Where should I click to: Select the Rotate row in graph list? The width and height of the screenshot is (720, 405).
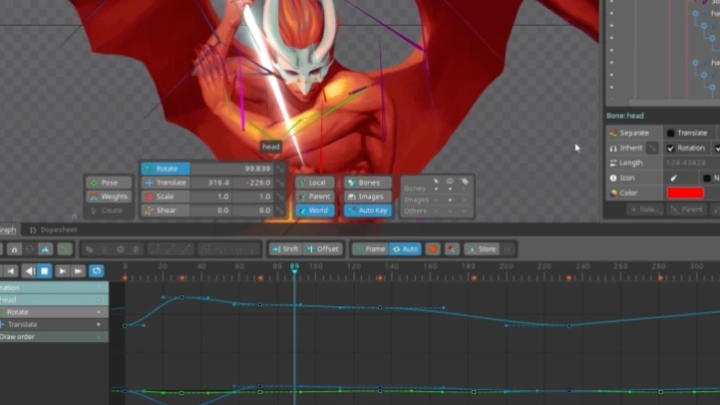(x=54, y=312)
